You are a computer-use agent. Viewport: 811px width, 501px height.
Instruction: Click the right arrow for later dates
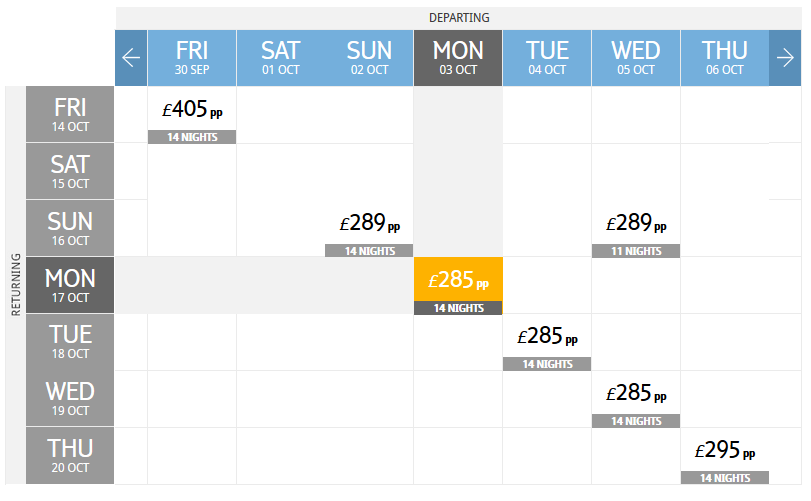tap(785, 57)
